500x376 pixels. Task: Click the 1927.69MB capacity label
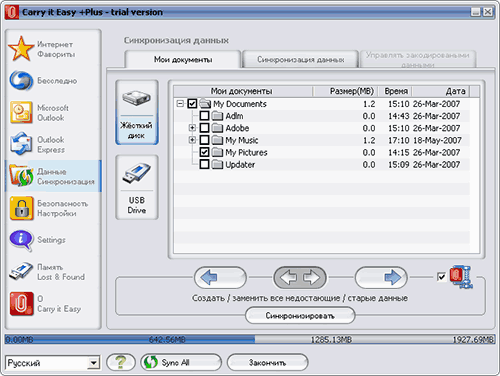[473, 340]
